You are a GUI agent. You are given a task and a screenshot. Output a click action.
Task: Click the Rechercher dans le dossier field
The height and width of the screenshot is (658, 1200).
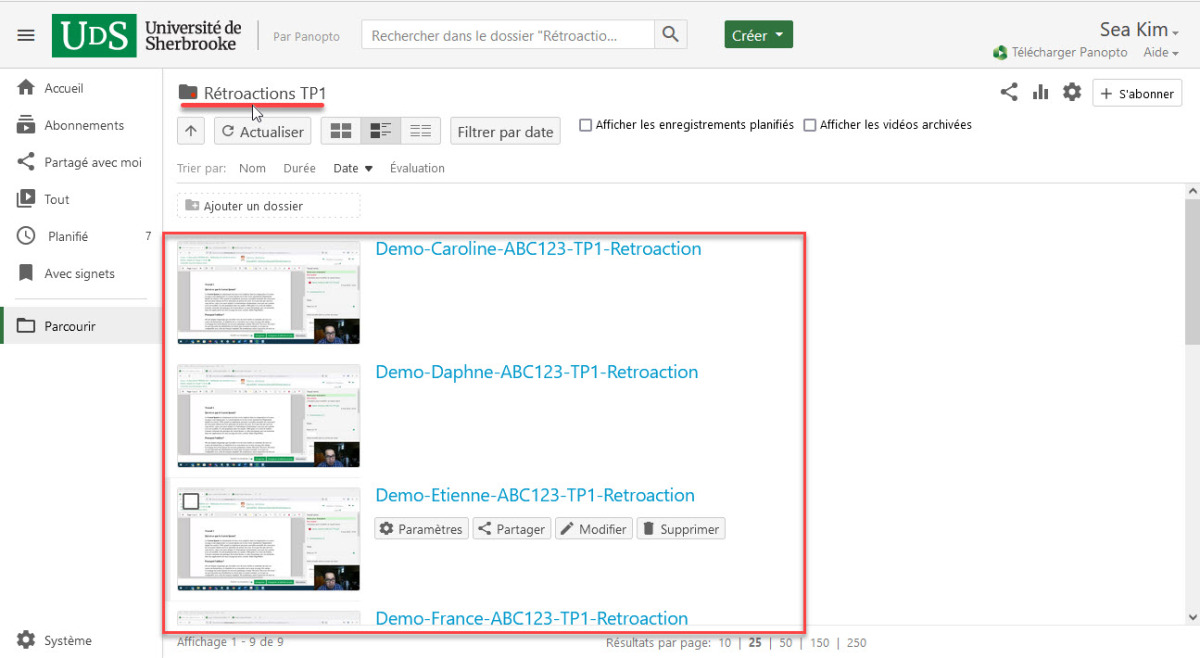click(x=507, y=35)
